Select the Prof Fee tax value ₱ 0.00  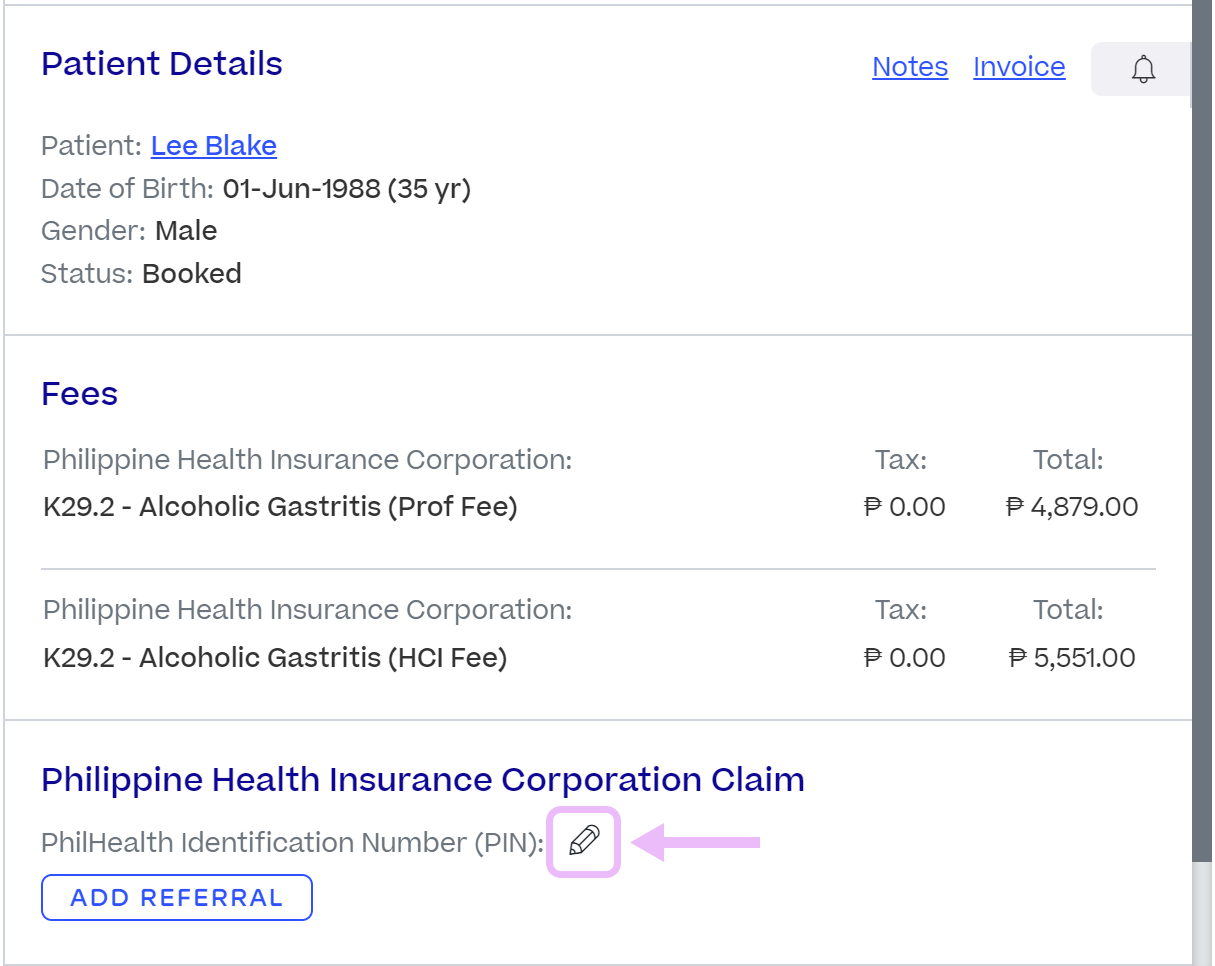coord(905,507)
